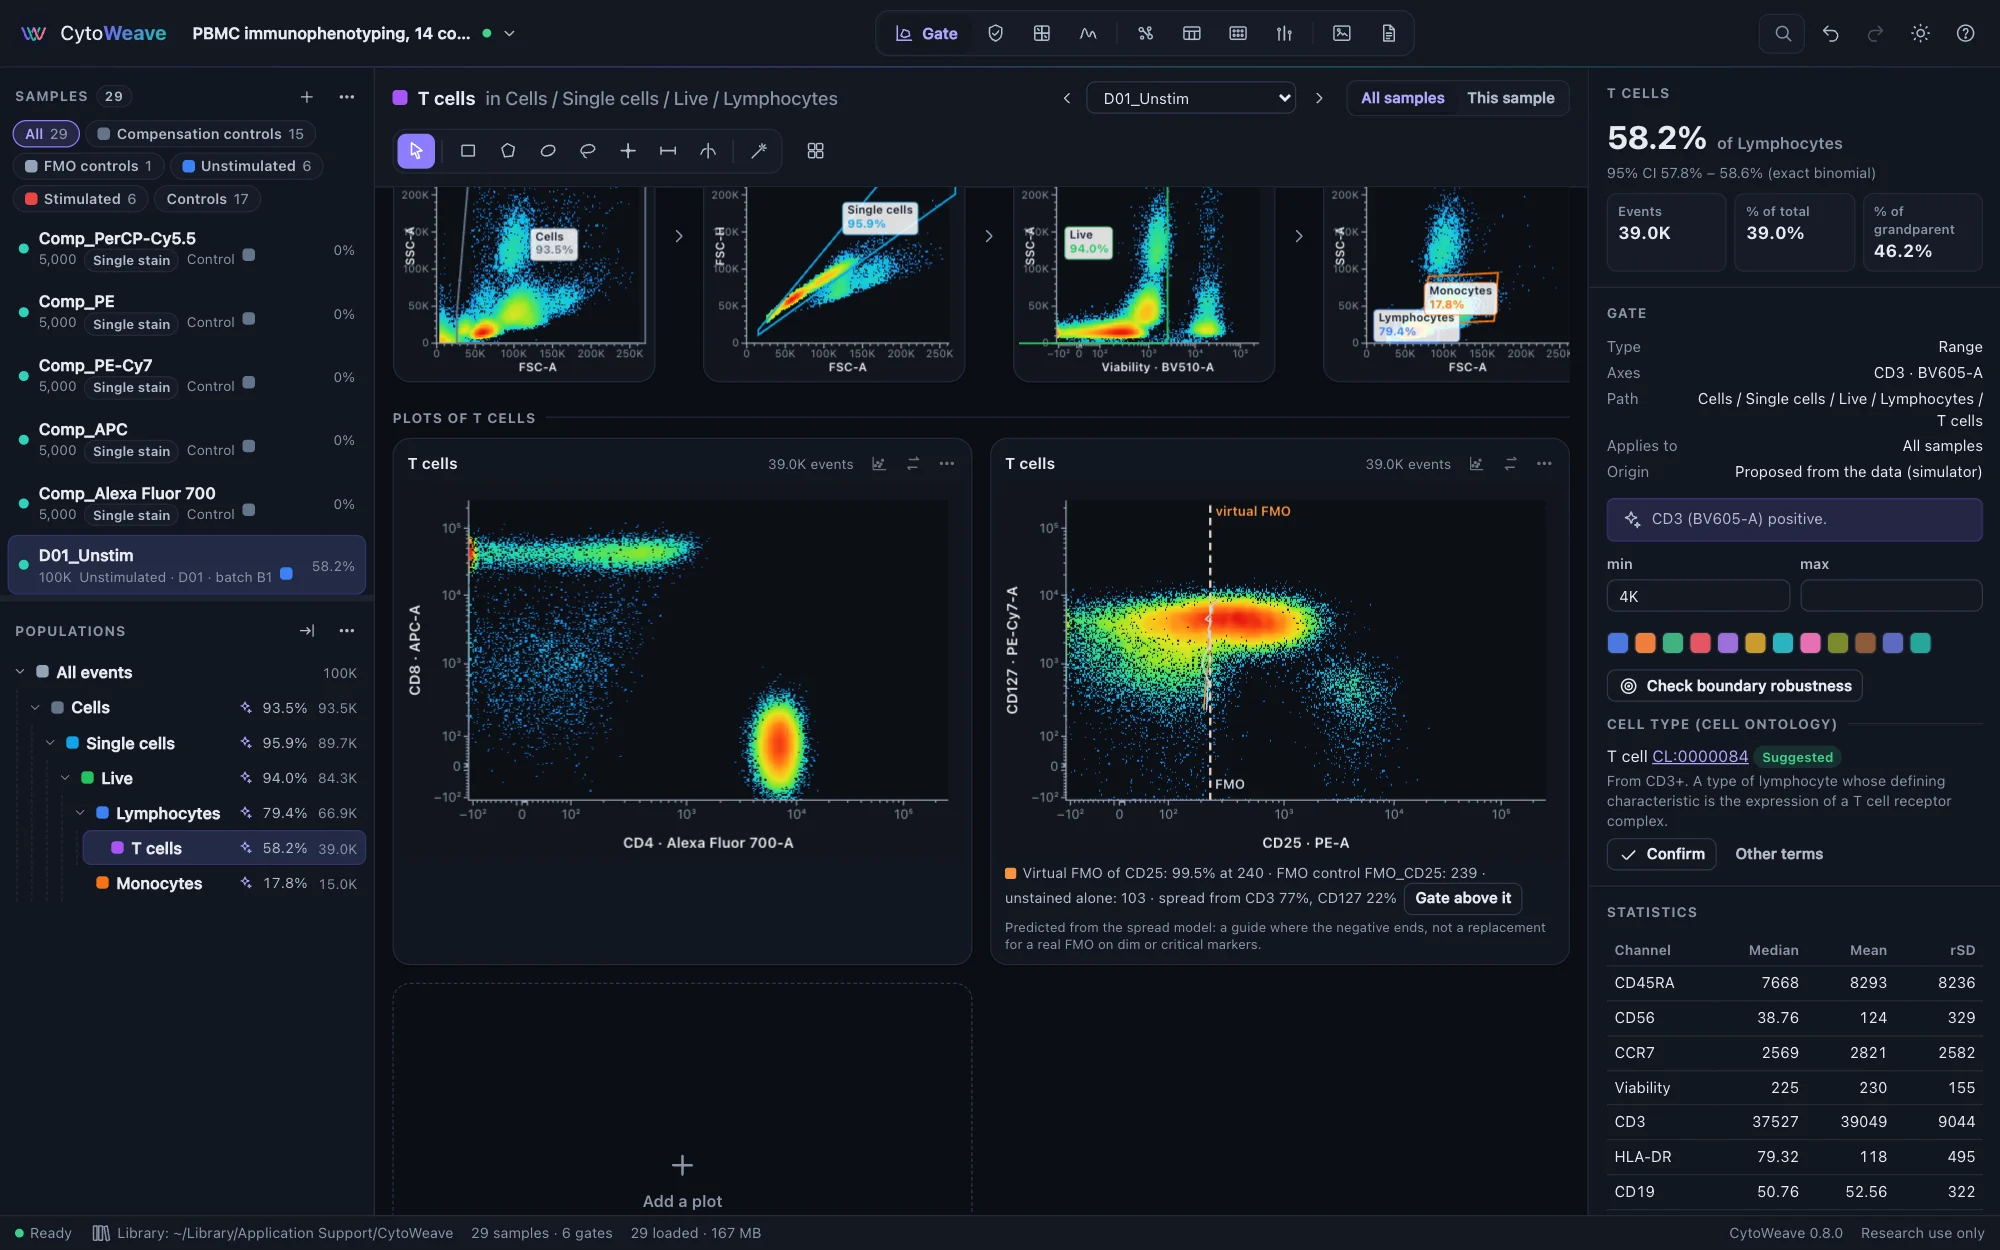2000x1250 pixels.
Task: Open the CL:0000084 ontology link
Action: (1700, 757)
